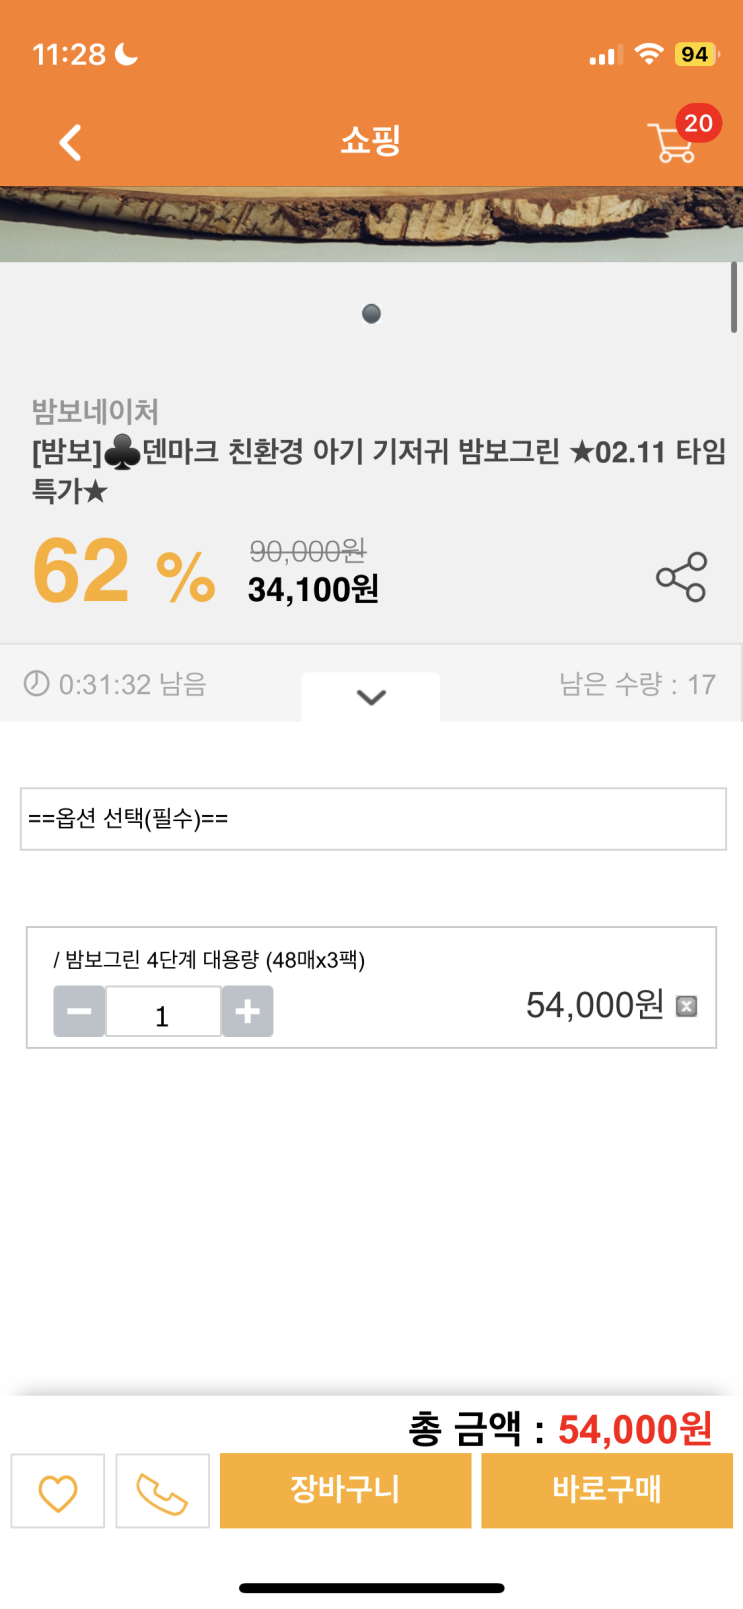
Task: Tap the share icon
Action: 681,577
